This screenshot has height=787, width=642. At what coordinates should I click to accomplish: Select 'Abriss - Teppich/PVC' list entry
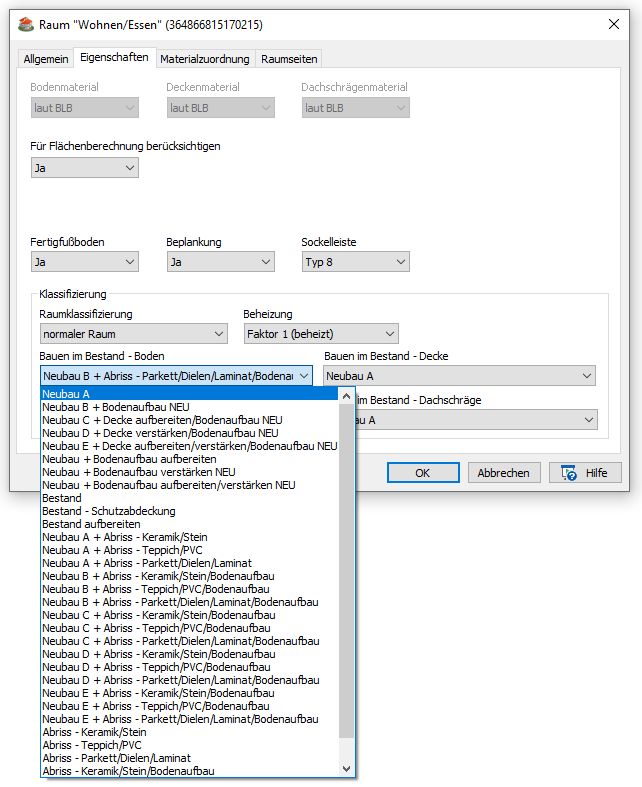pos(190,745)
